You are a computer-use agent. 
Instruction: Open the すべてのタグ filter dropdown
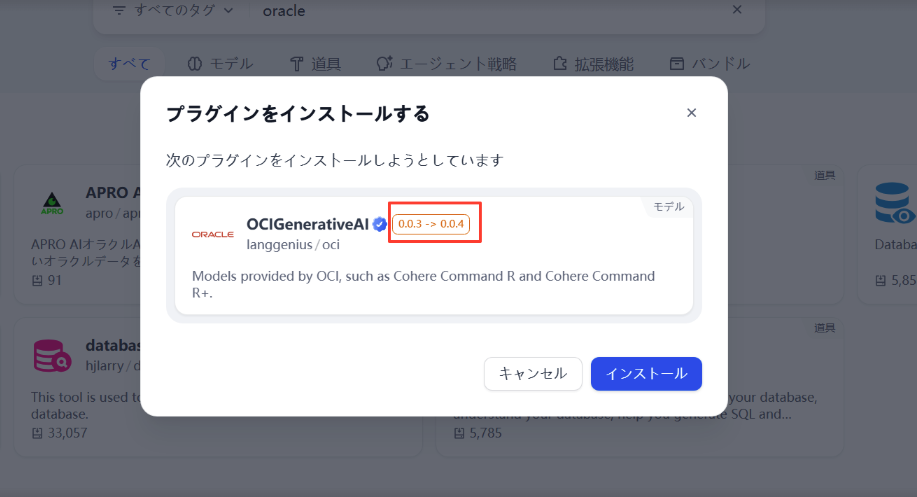(174, 11)
